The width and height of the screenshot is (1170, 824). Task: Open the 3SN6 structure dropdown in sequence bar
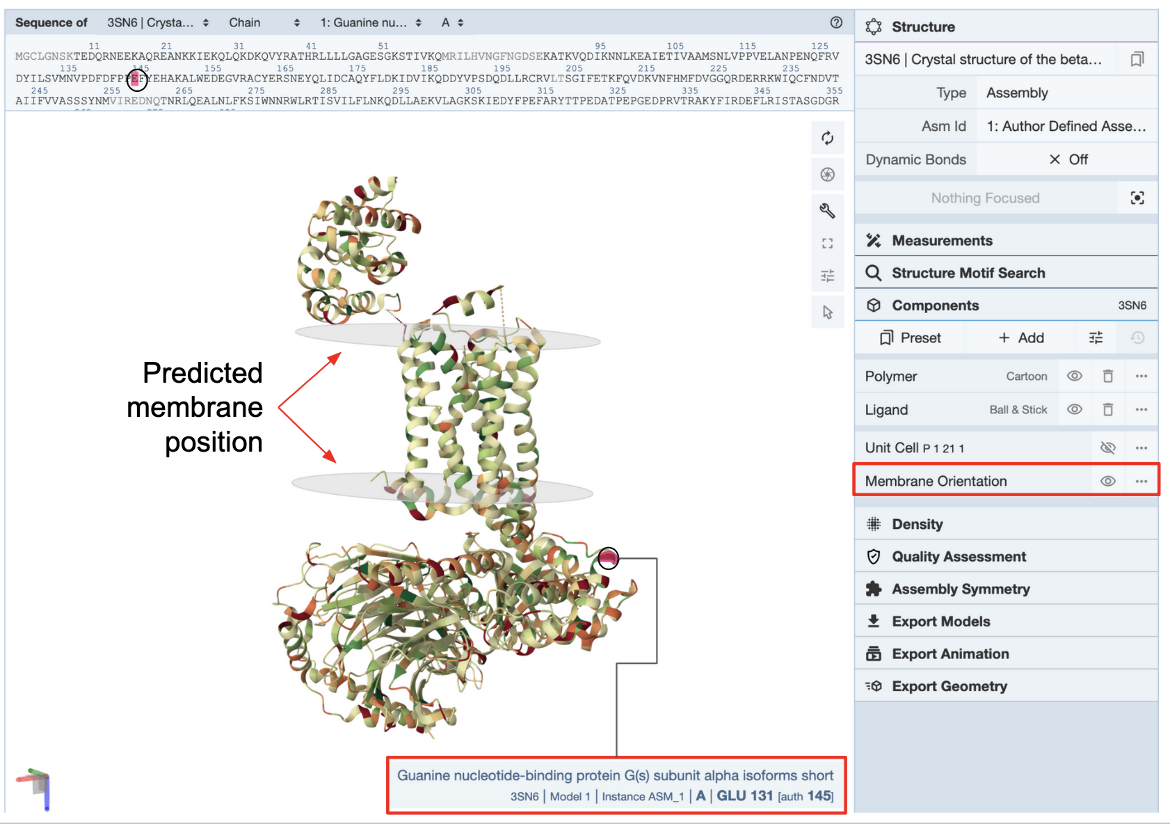tap(158, 22)
